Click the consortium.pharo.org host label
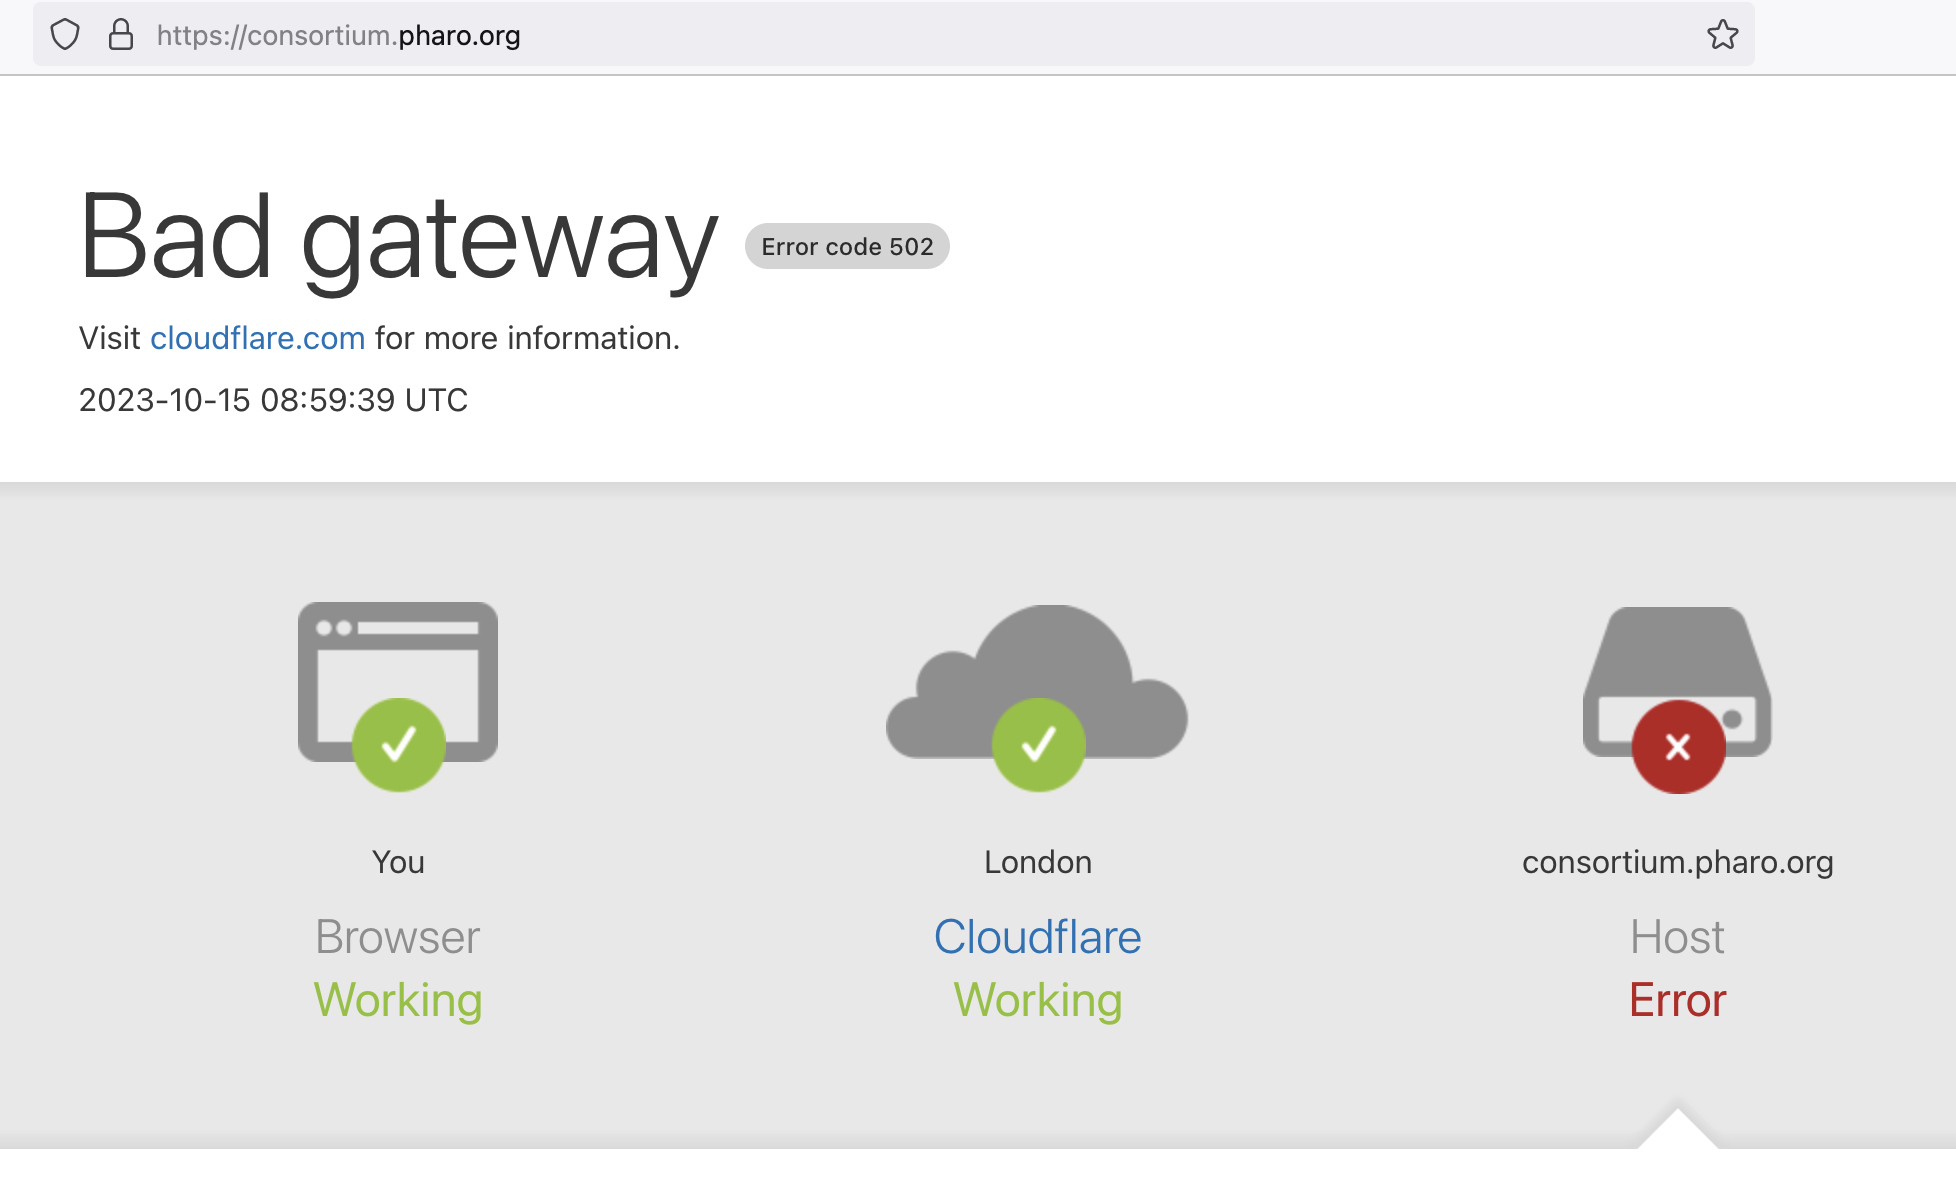 click(x=1677, y=862)
